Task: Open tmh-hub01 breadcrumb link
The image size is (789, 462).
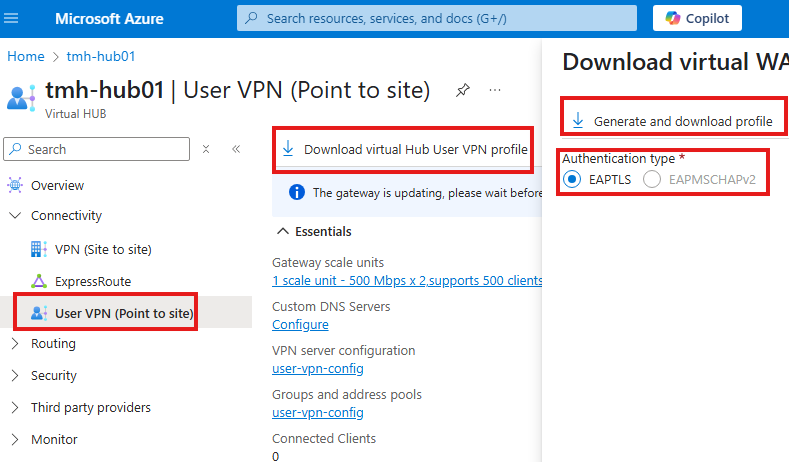Action: pyautogui.click(x=101, y=56)
